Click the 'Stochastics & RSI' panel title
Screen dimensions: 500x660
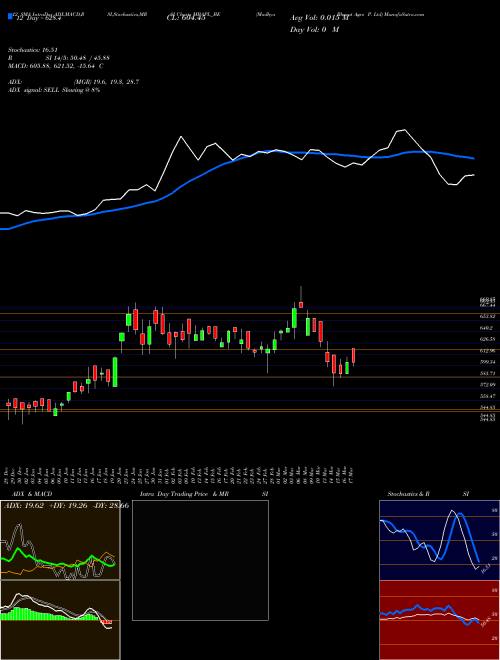[428, 494]
